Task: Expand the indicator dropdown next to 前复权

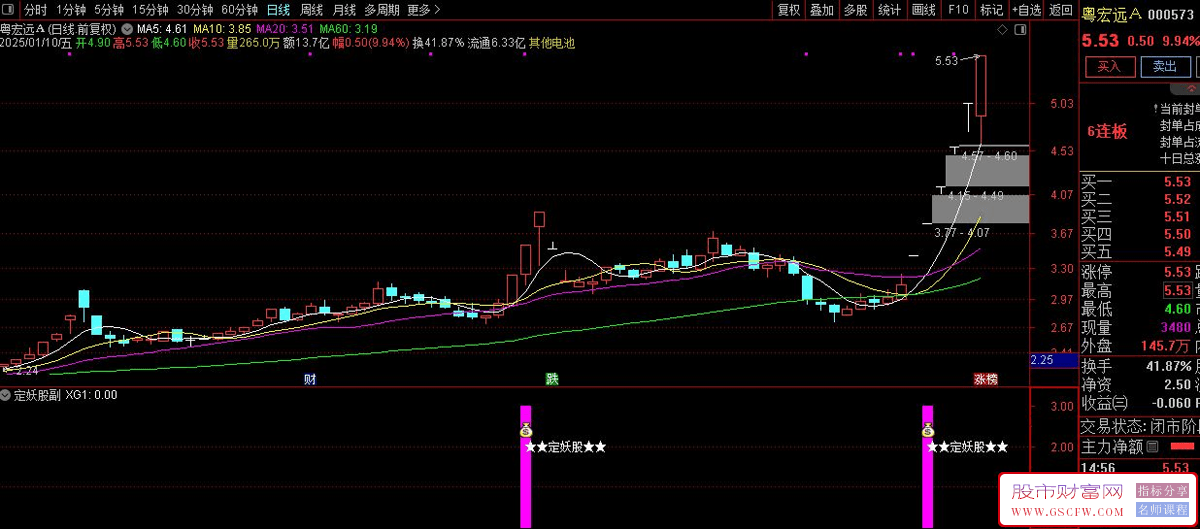Action: click(127, 29)
